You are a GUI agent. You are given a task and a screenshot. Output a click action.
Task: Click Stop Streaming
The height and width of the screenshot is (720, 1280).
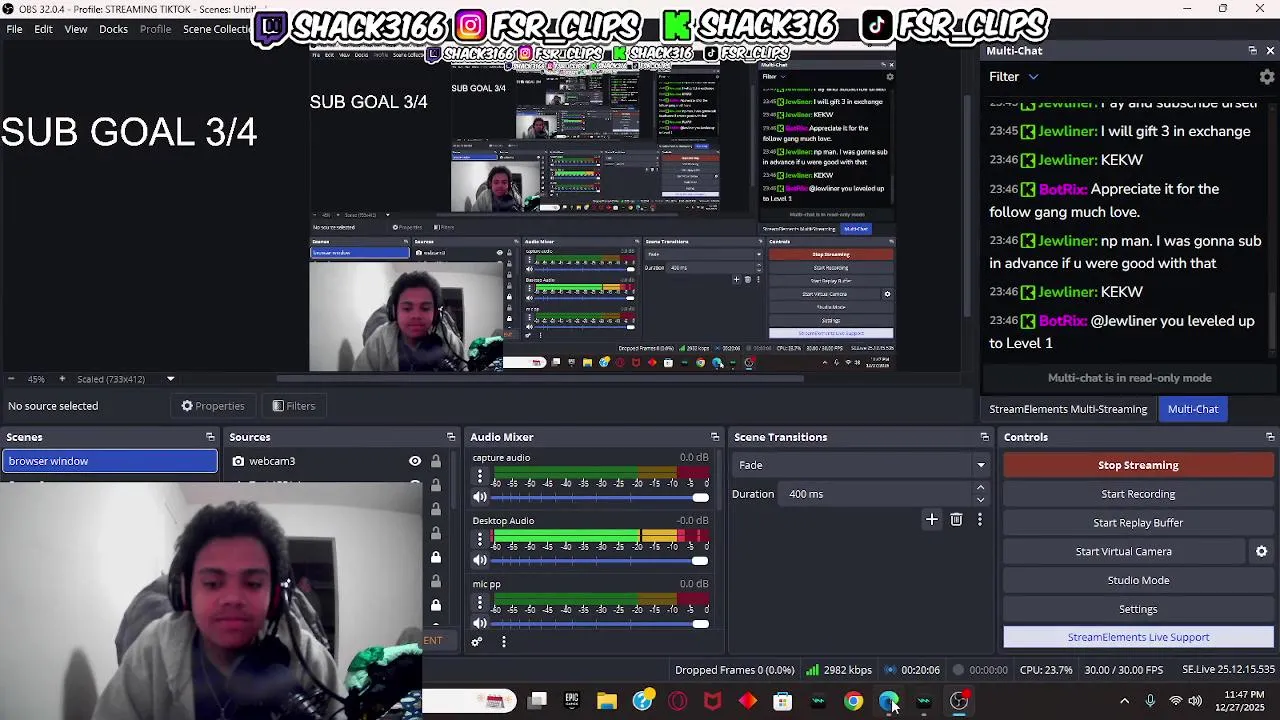coord(1138,465)
